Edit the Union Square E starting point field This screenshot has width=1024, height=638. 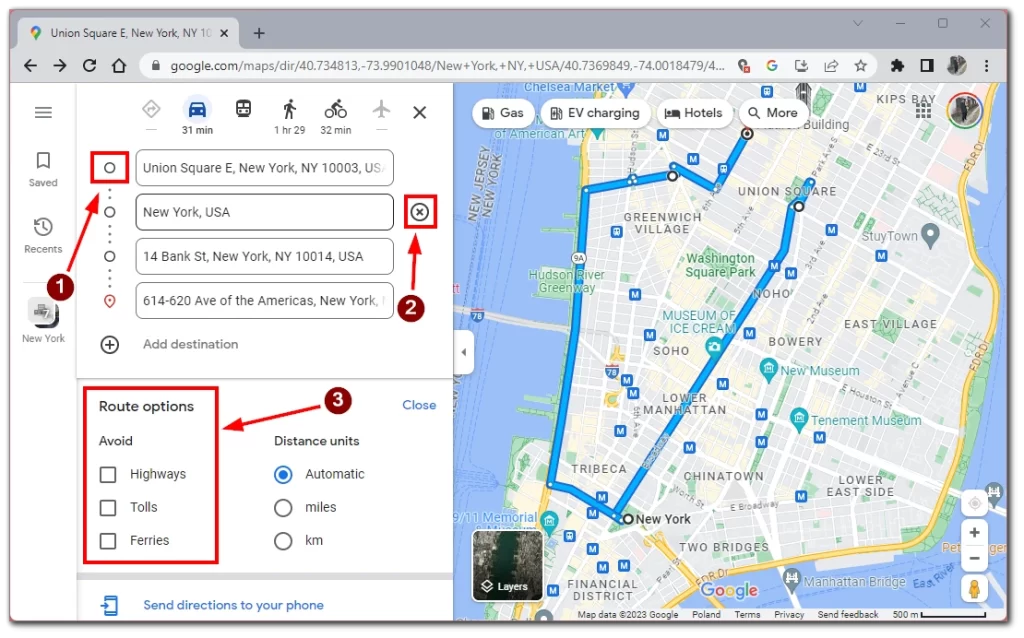[264, 168]
